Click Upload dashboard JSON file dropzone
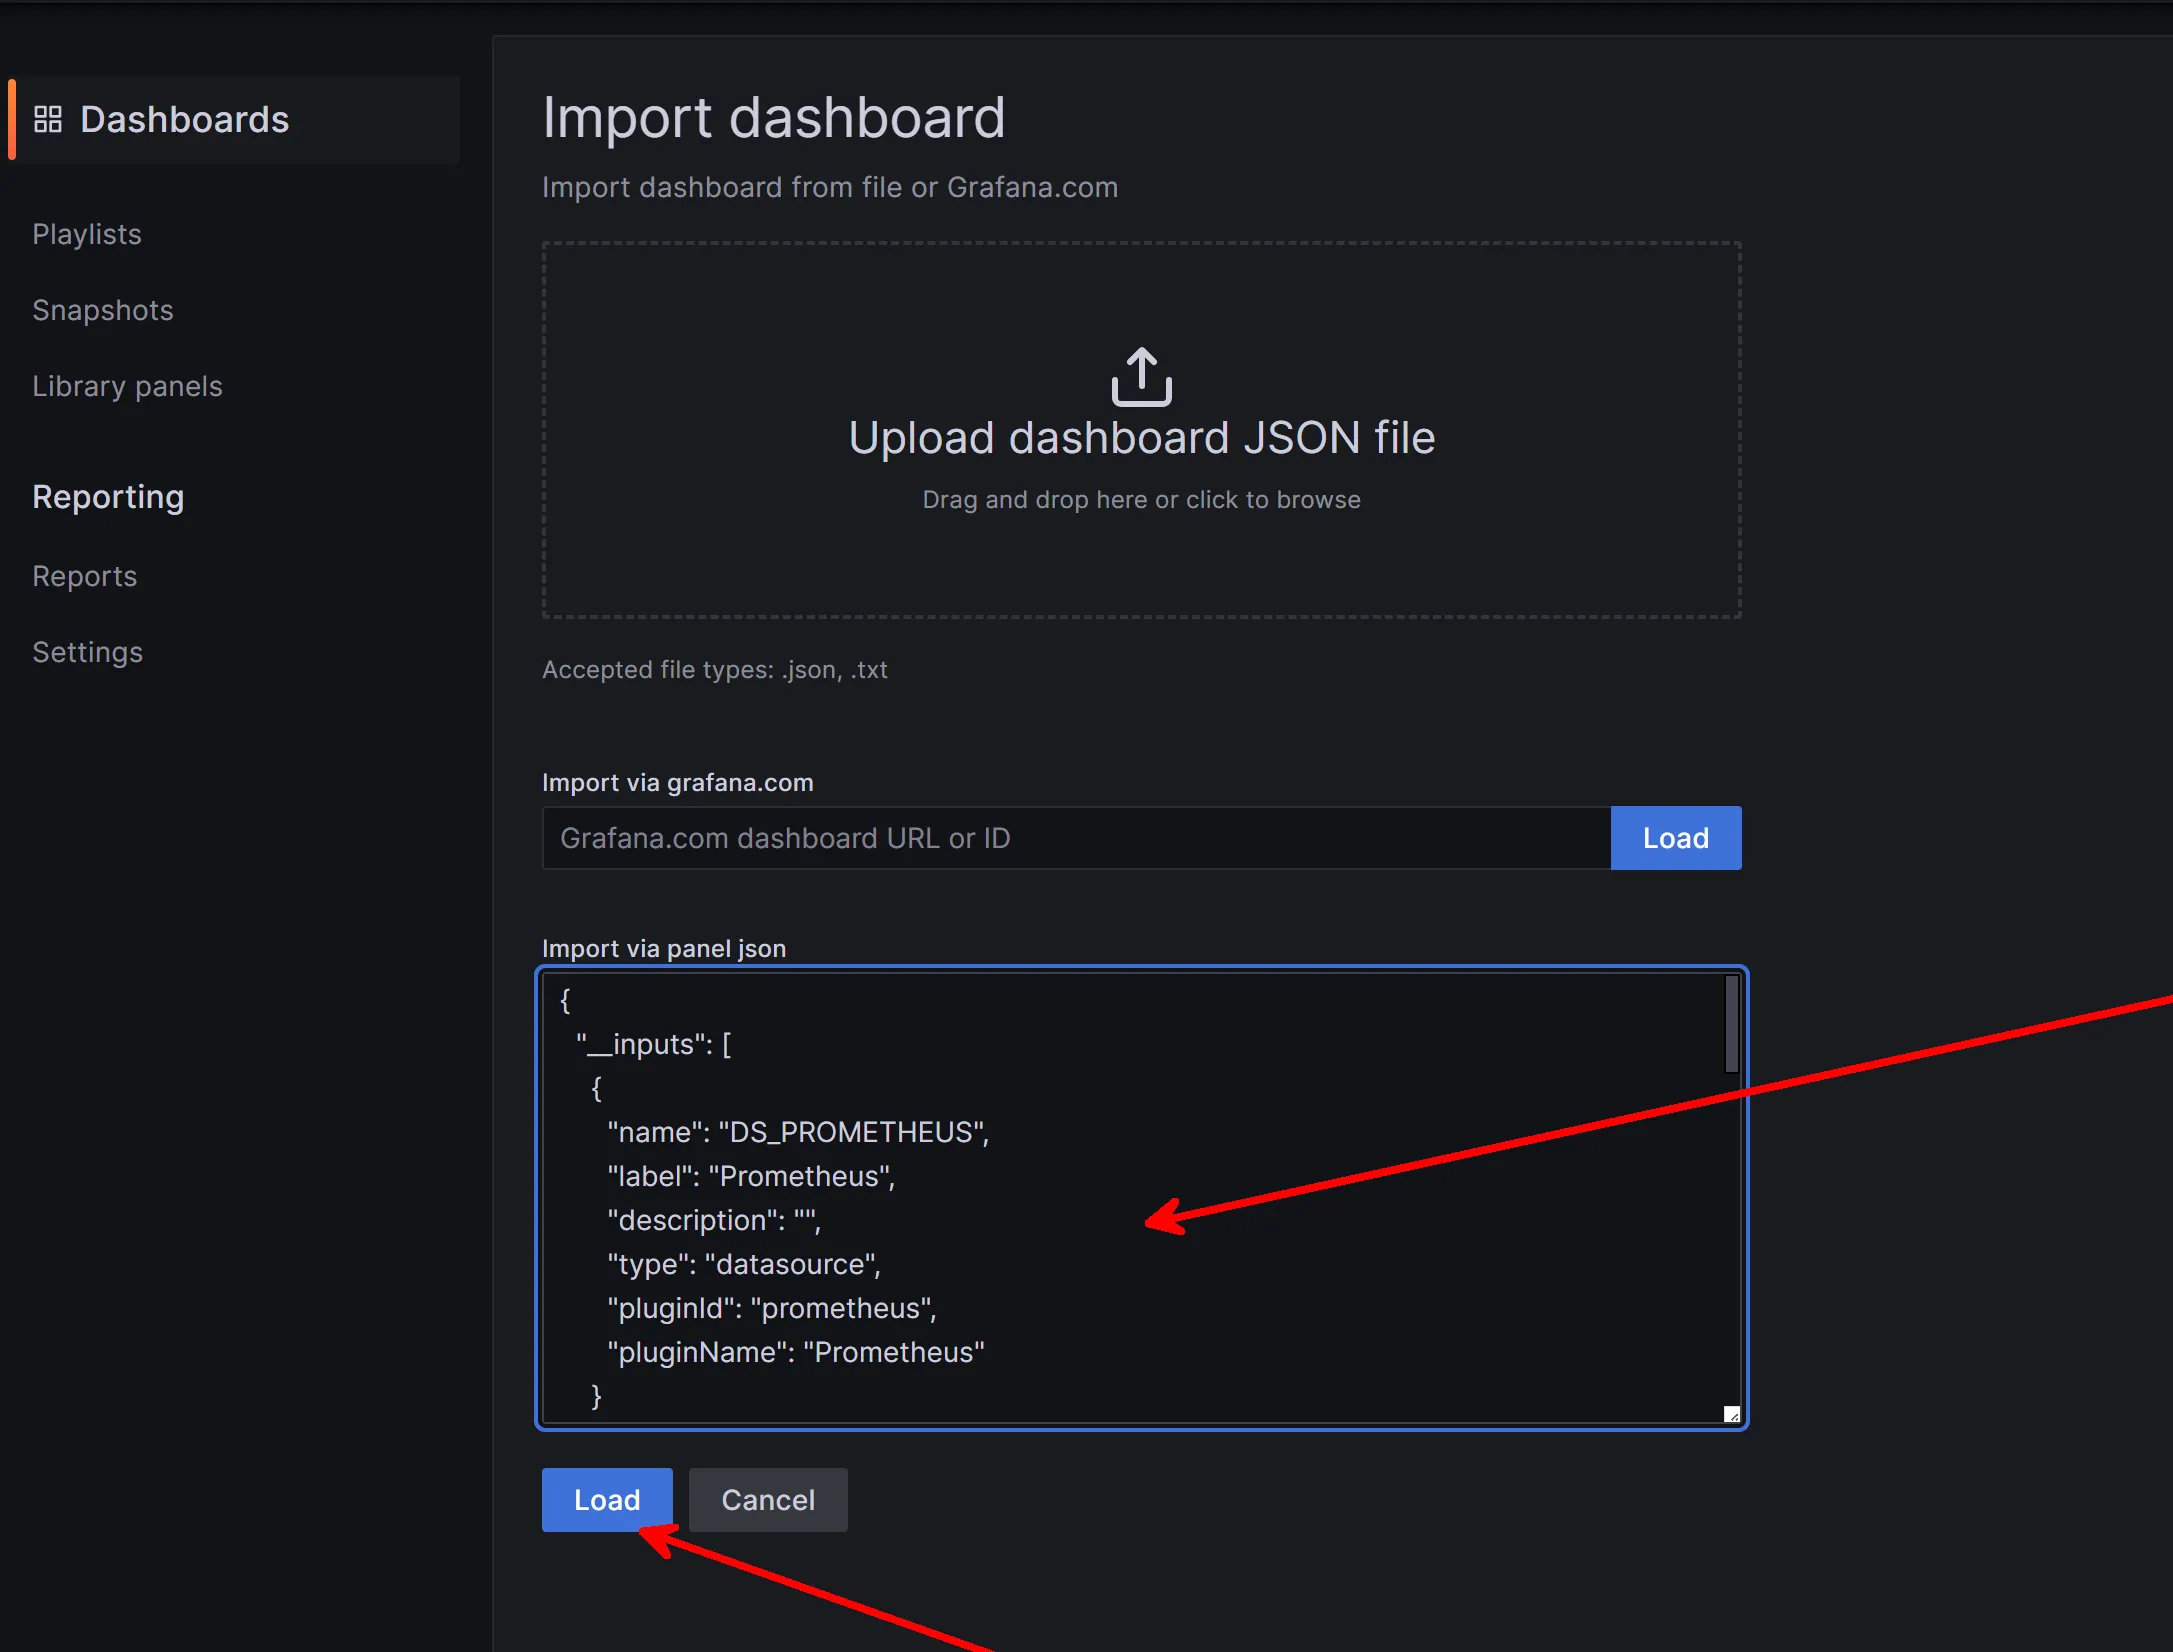2173x1652 pixels. [1141, 438]
